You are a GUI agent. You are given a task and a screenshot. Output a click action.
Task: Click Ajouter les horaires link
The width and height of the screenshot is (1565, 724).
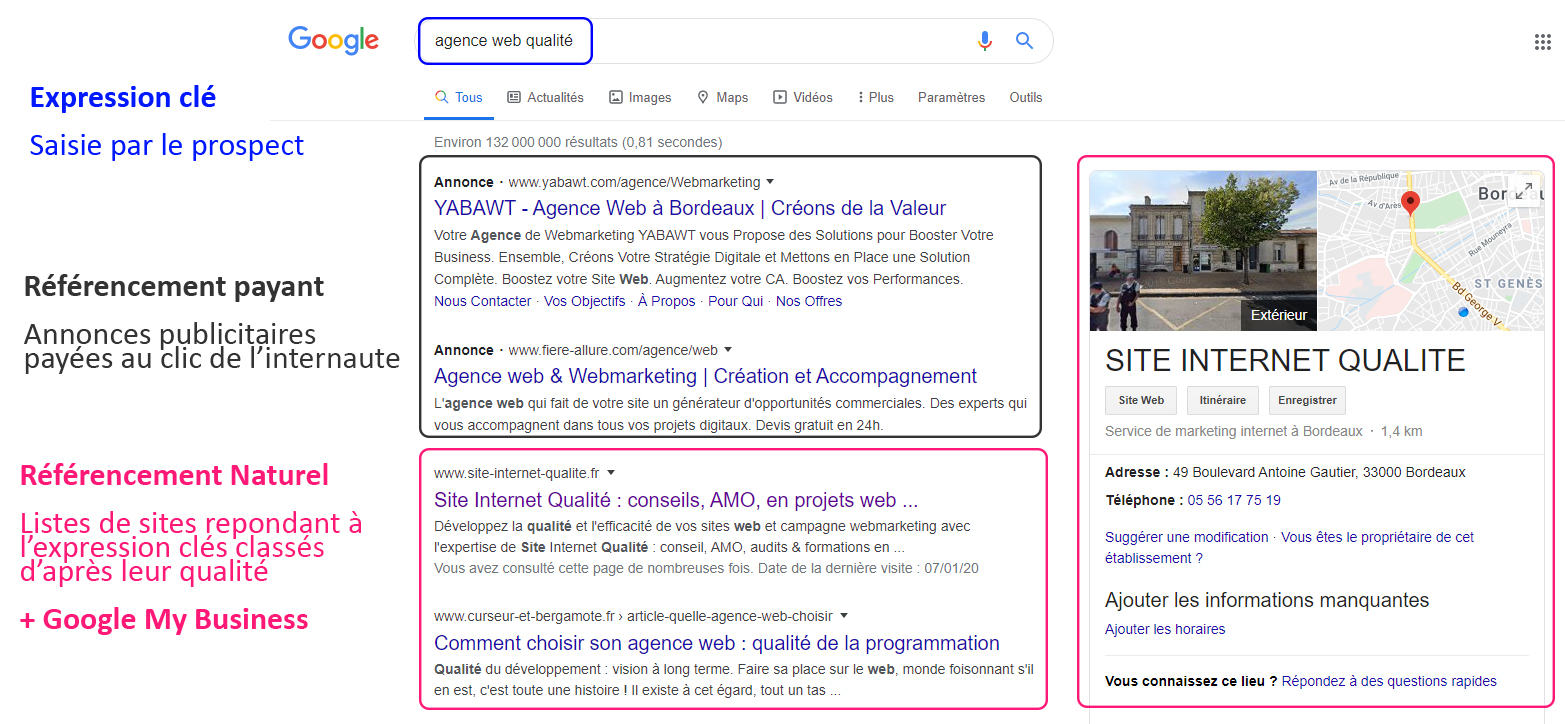(x=1165, y=629)
